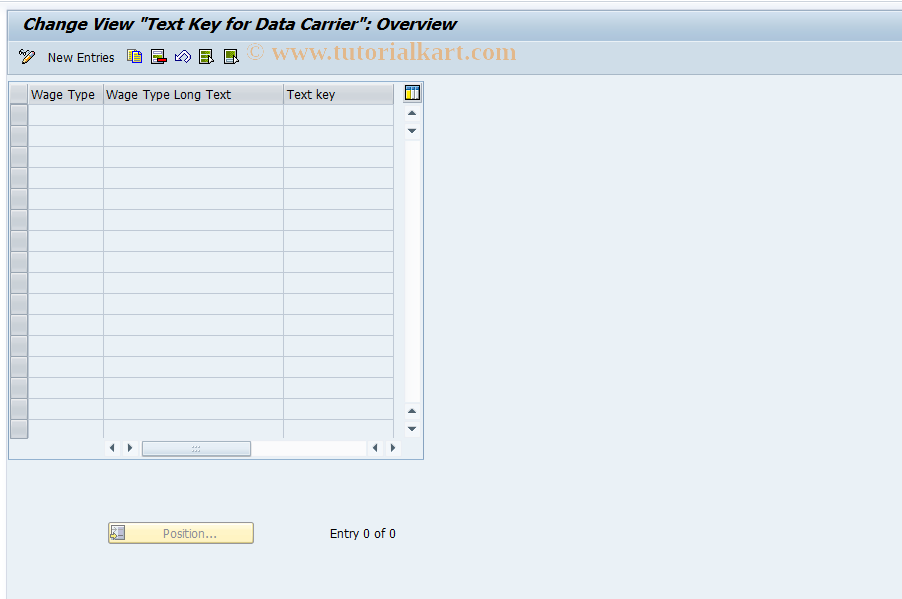Click the Position... button
This screenshot has width=902, height=599.
pyautogui.click(x=181, y=533)
